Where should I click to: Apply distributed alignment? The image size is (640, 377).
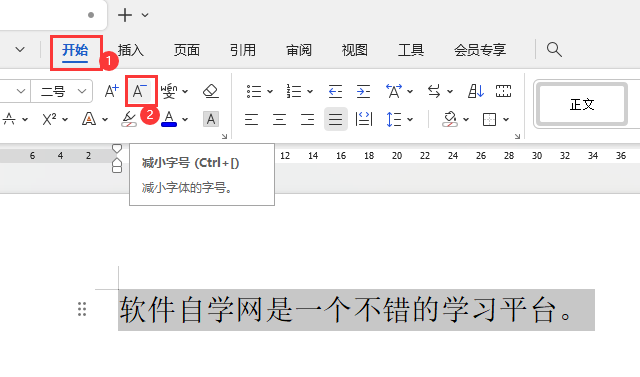[364, 120]
